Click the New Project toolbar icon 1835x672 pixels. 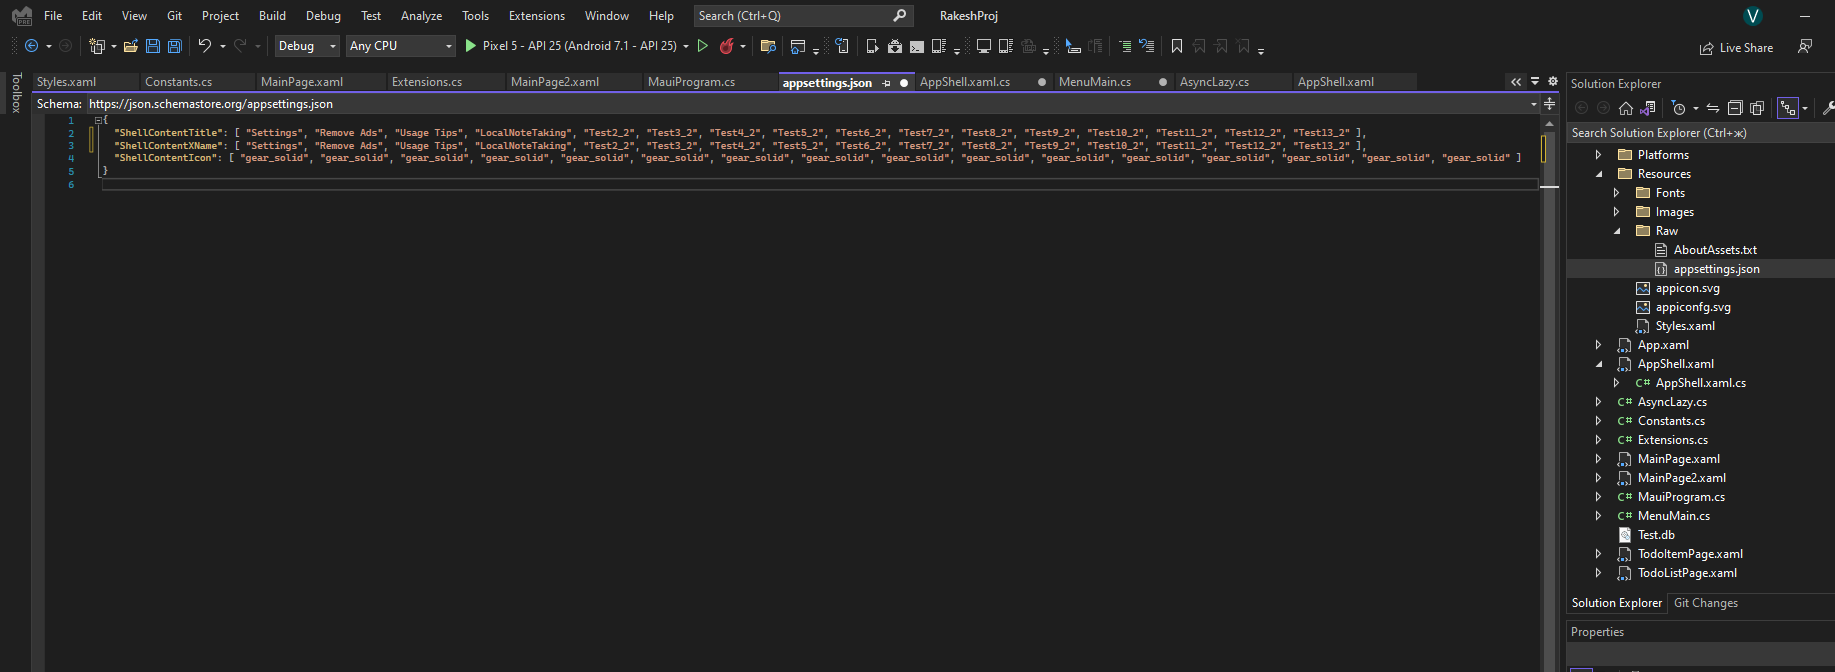coord(97,46)
